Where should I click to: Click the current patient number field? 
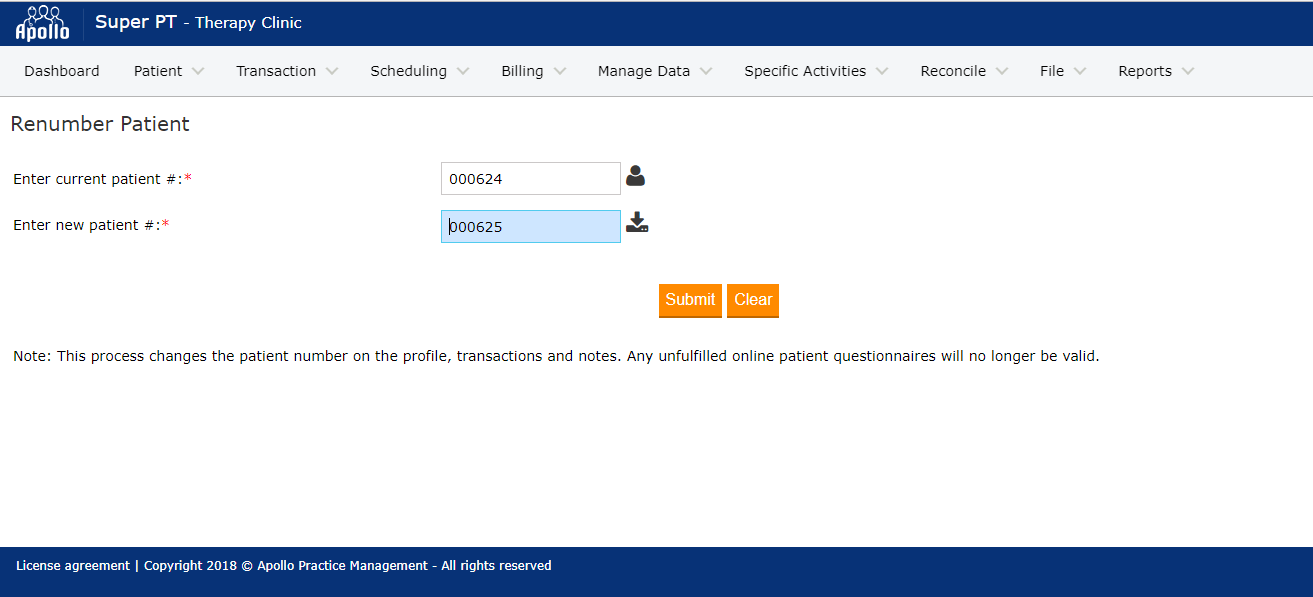[x=530, y=179]
